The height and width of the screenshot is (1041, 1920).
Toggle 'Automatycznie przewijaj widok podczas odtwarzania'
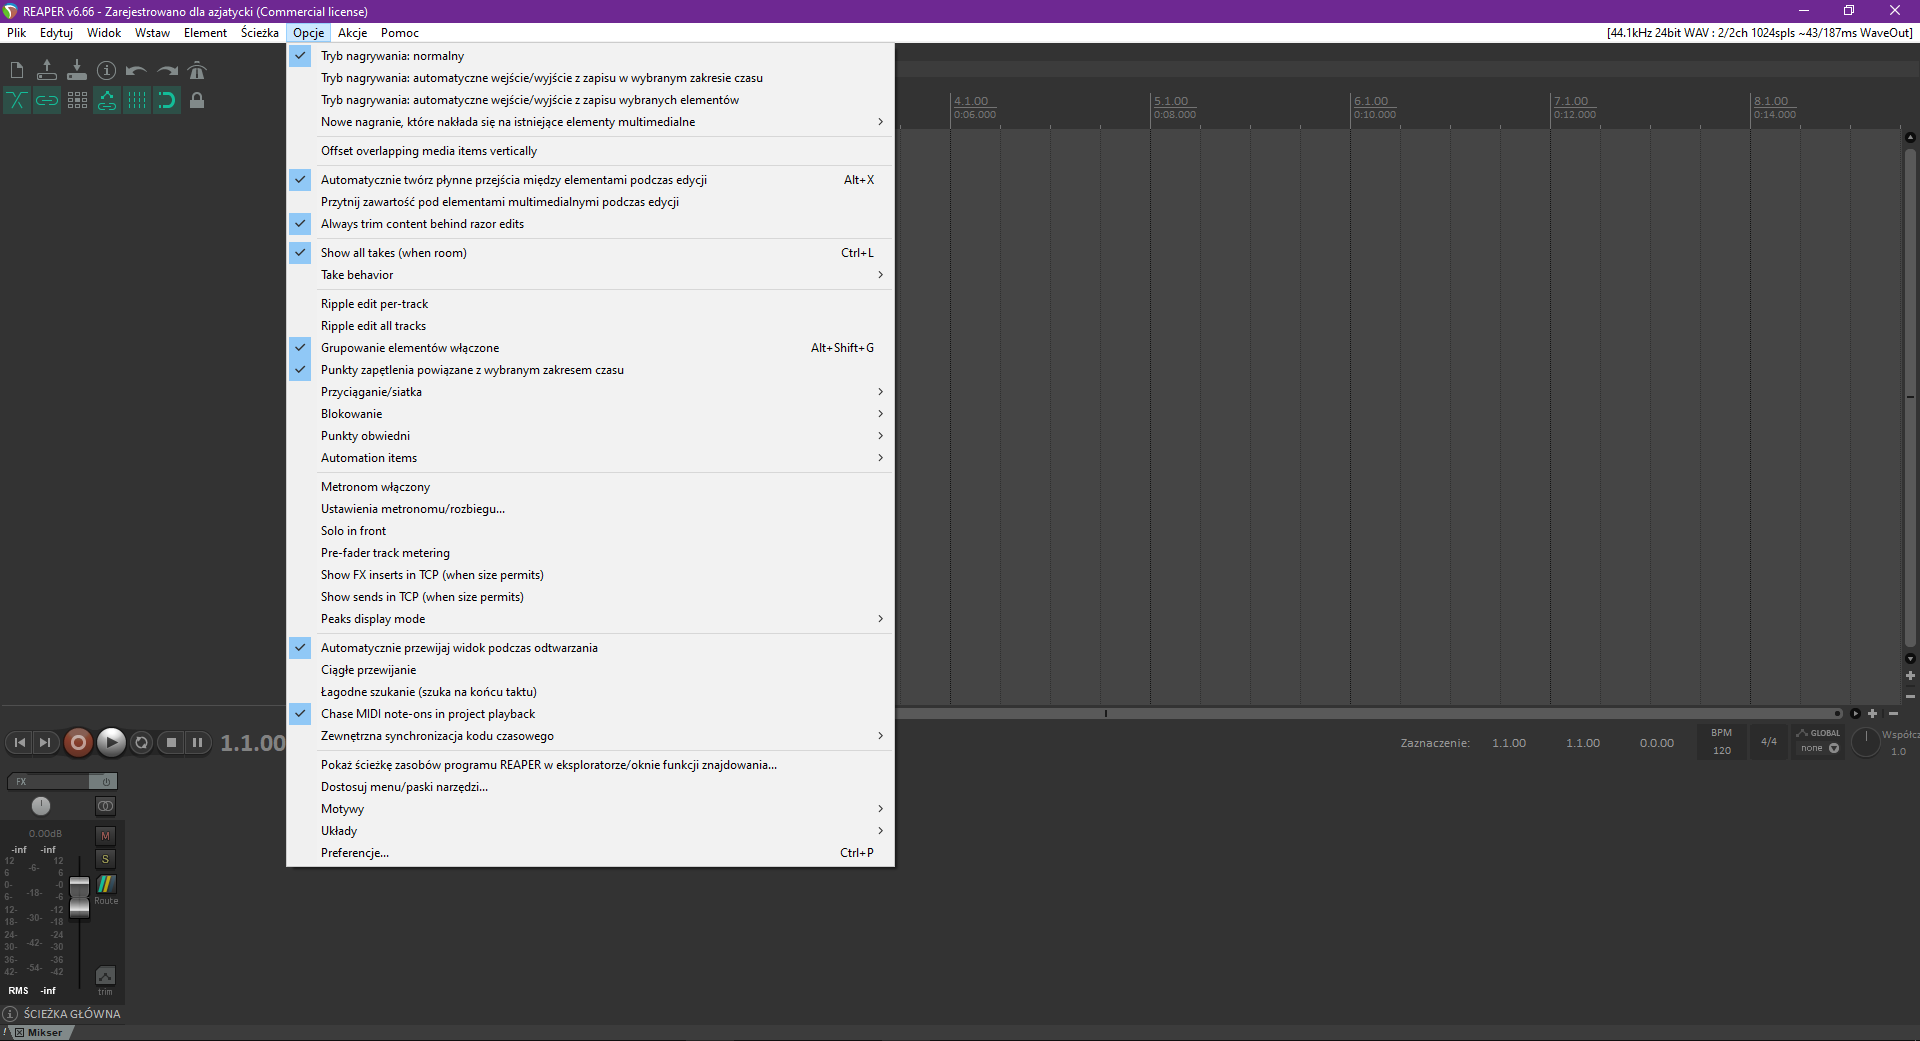[x=590, y=648]
